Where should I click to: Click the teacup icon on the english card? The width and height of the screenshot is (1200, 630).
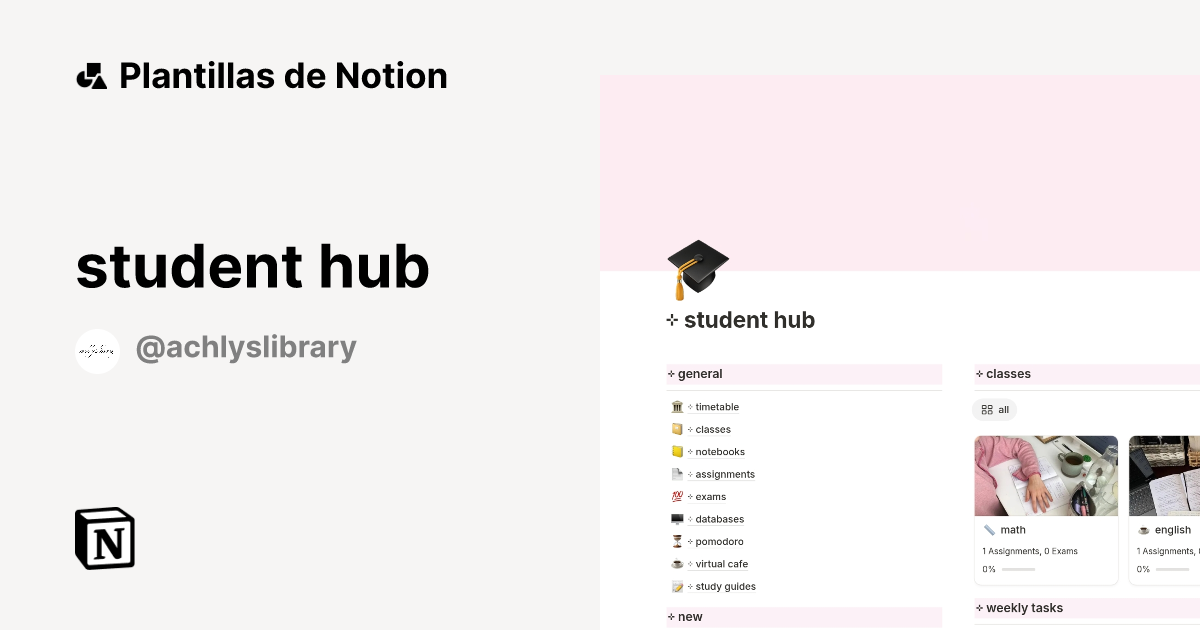(1145, 529)
